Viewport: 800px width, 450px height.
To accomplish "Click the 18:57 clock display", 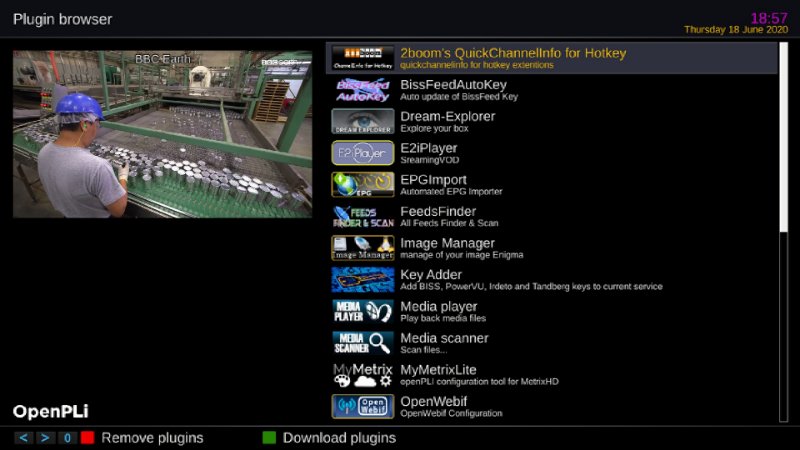I will click(x=769, y=18).
